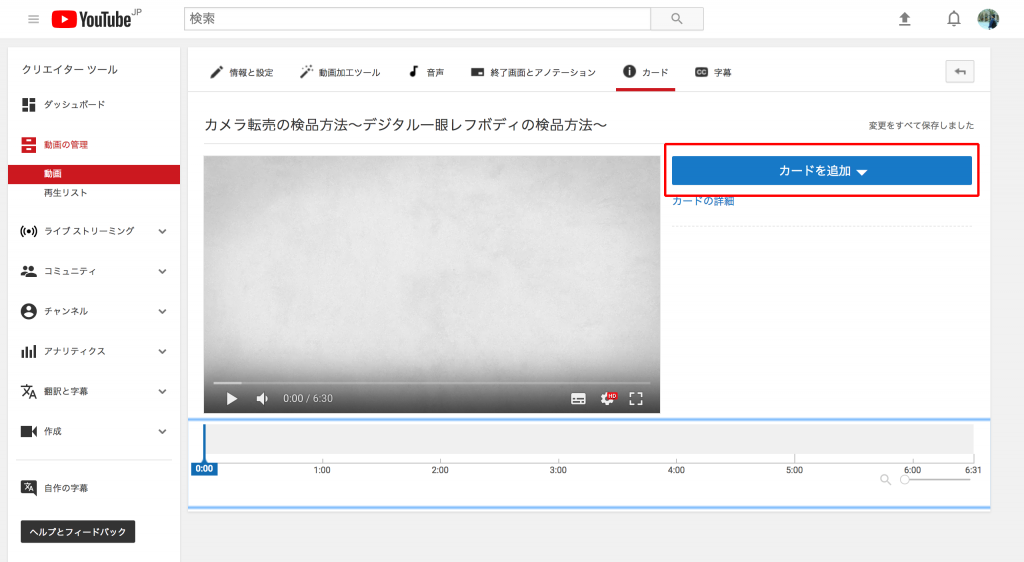Click the 動画の管理 video manager icon
This screenshot has width=1024, height=562.
(29, 145)
